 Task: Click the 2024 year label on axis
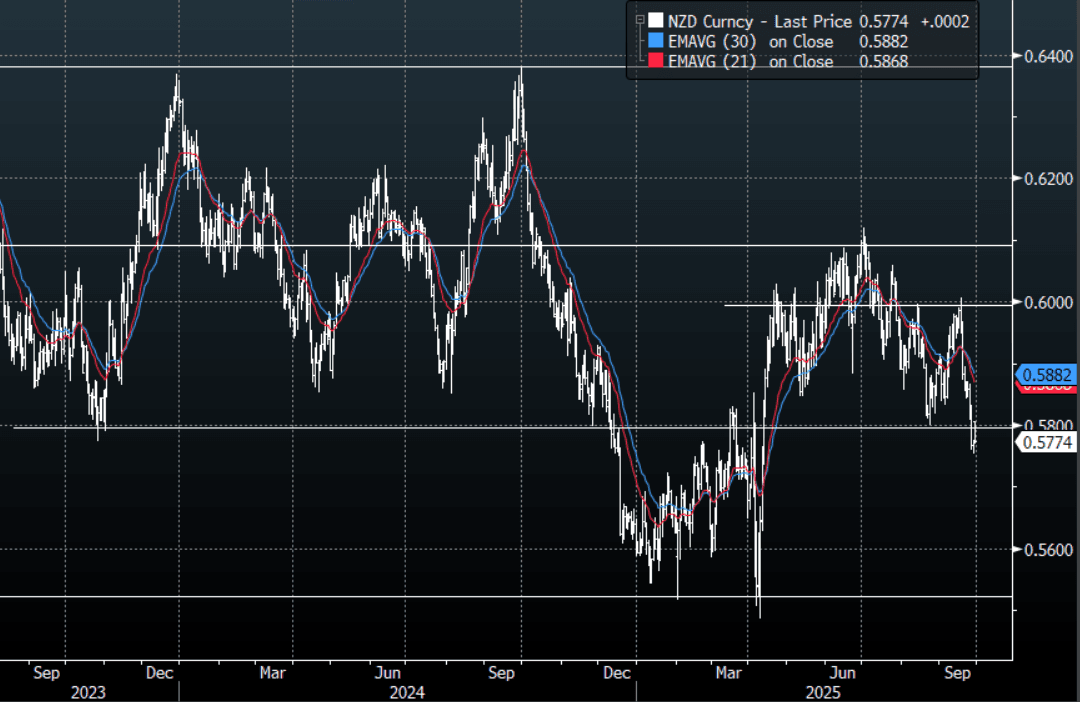tap(407, 692)
